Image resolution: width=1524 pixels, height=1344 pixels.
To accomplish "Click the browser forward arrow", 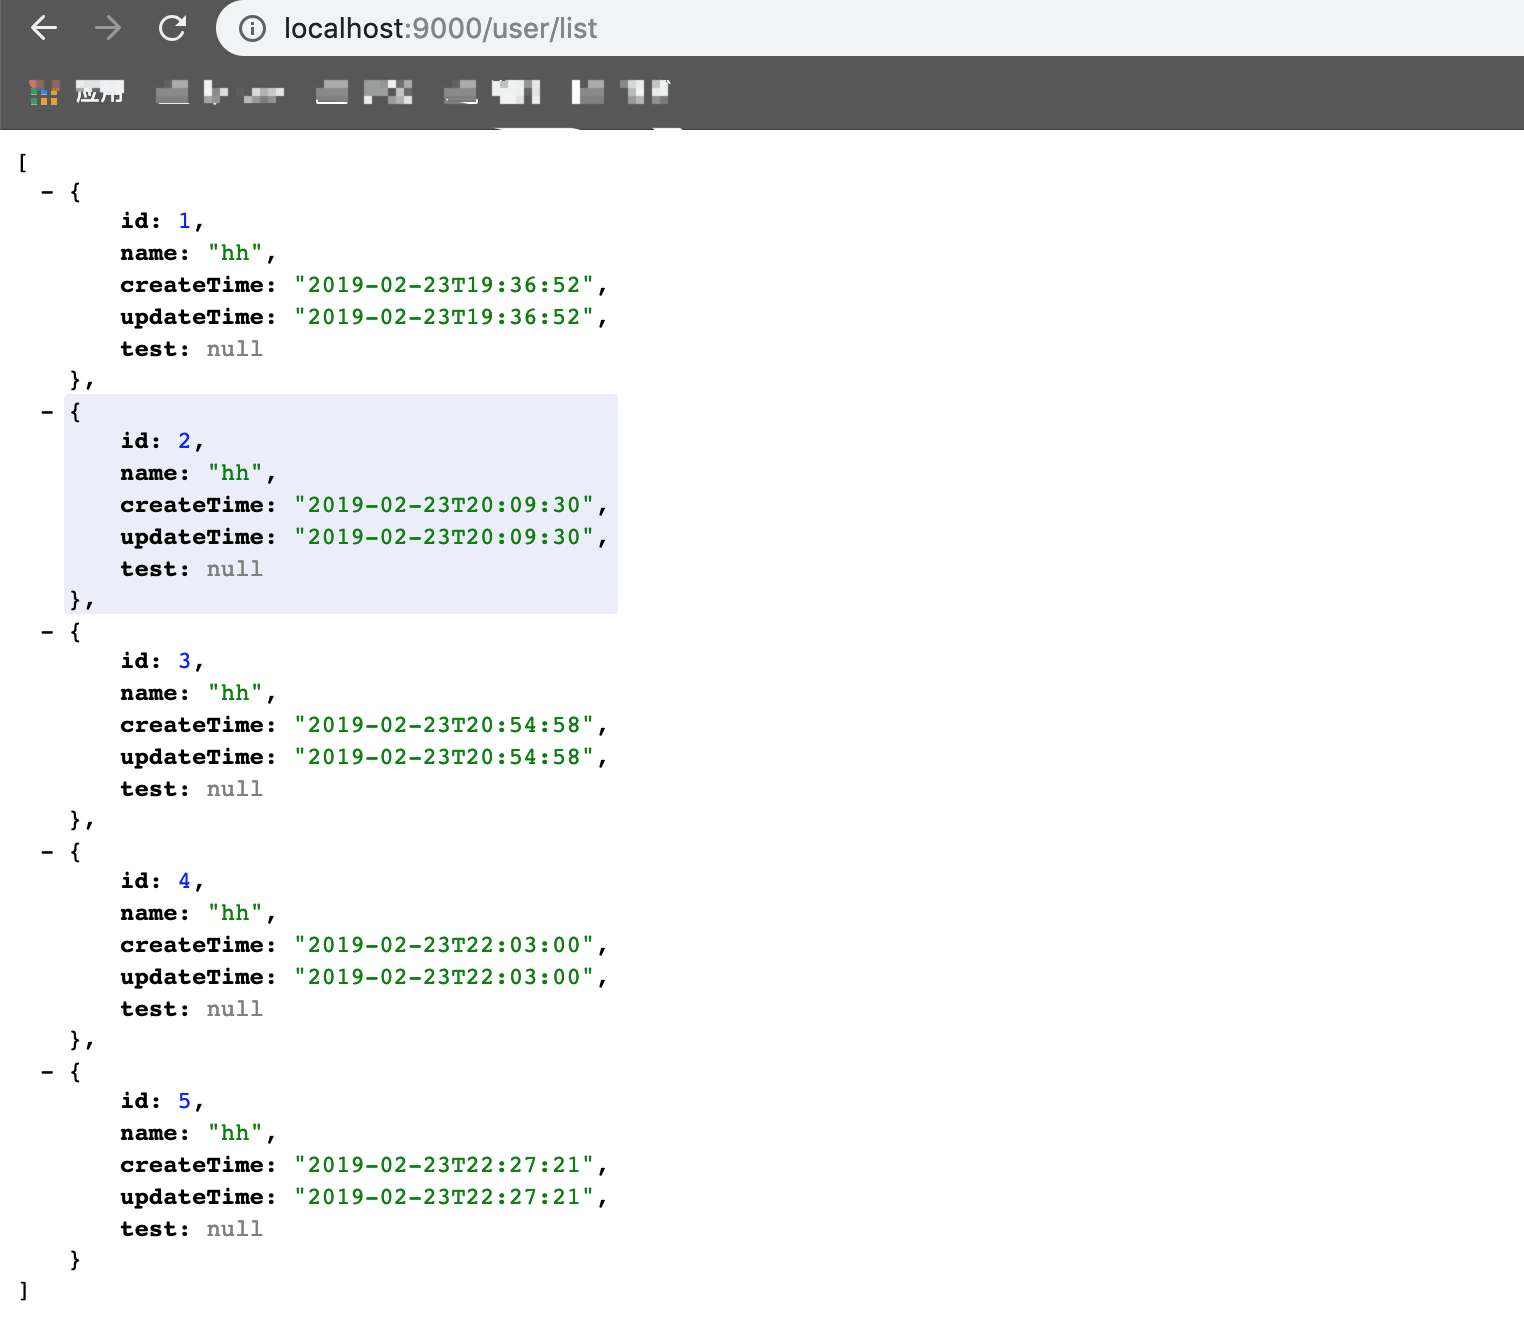I will [x=108, y=28].
